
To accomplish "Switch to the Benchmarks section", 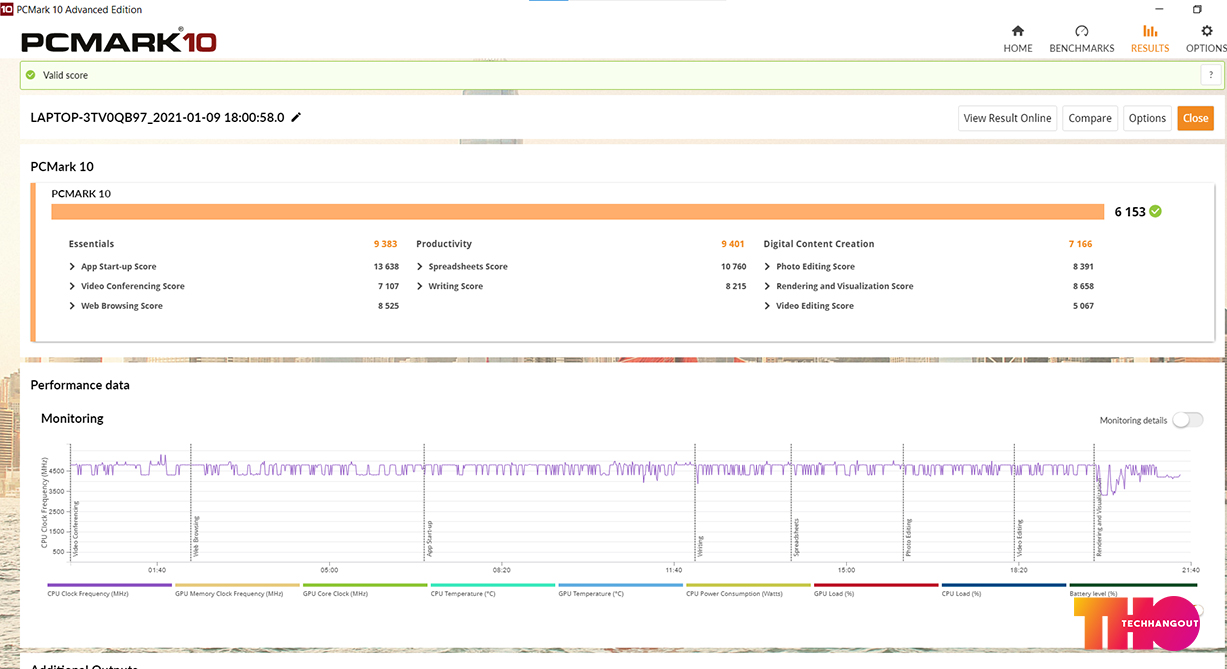I will click(x=1081, y=39).
